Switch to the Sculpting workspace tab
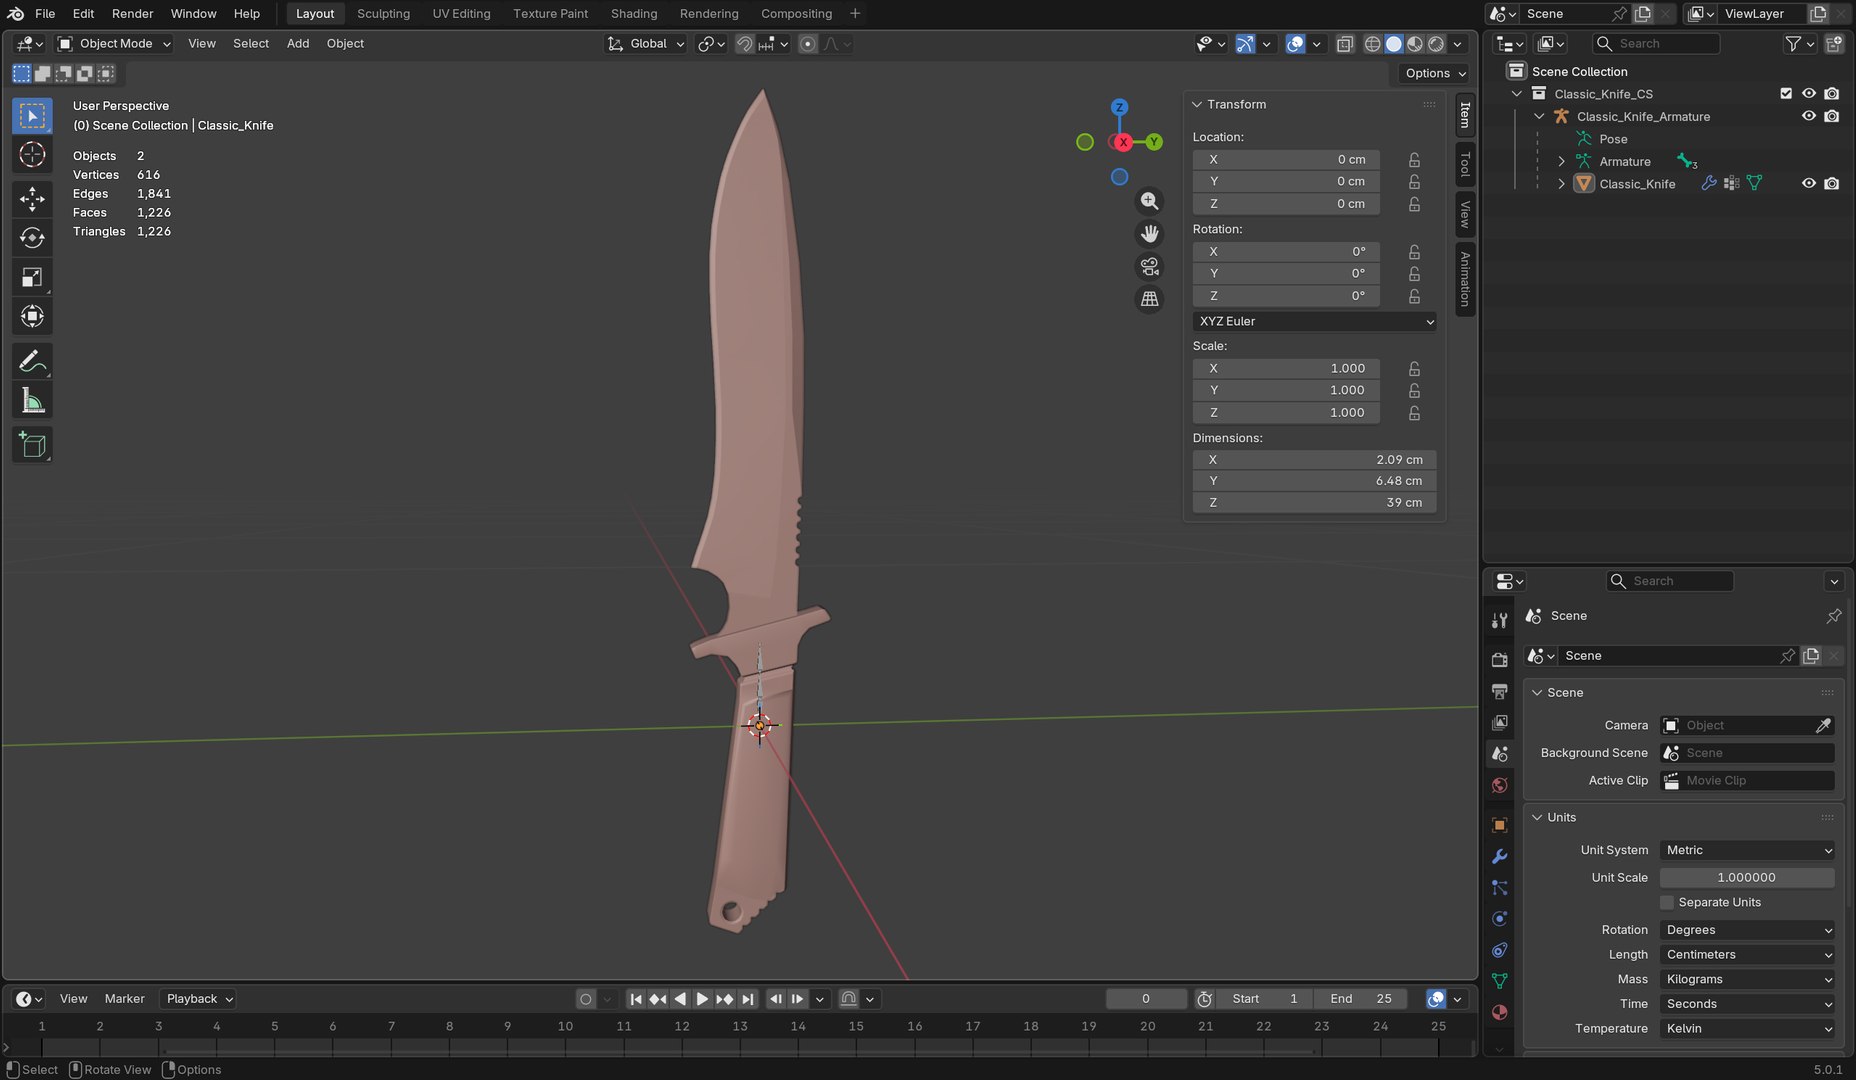Screen dimensions: 1856x1080 (x=383, y=14)
